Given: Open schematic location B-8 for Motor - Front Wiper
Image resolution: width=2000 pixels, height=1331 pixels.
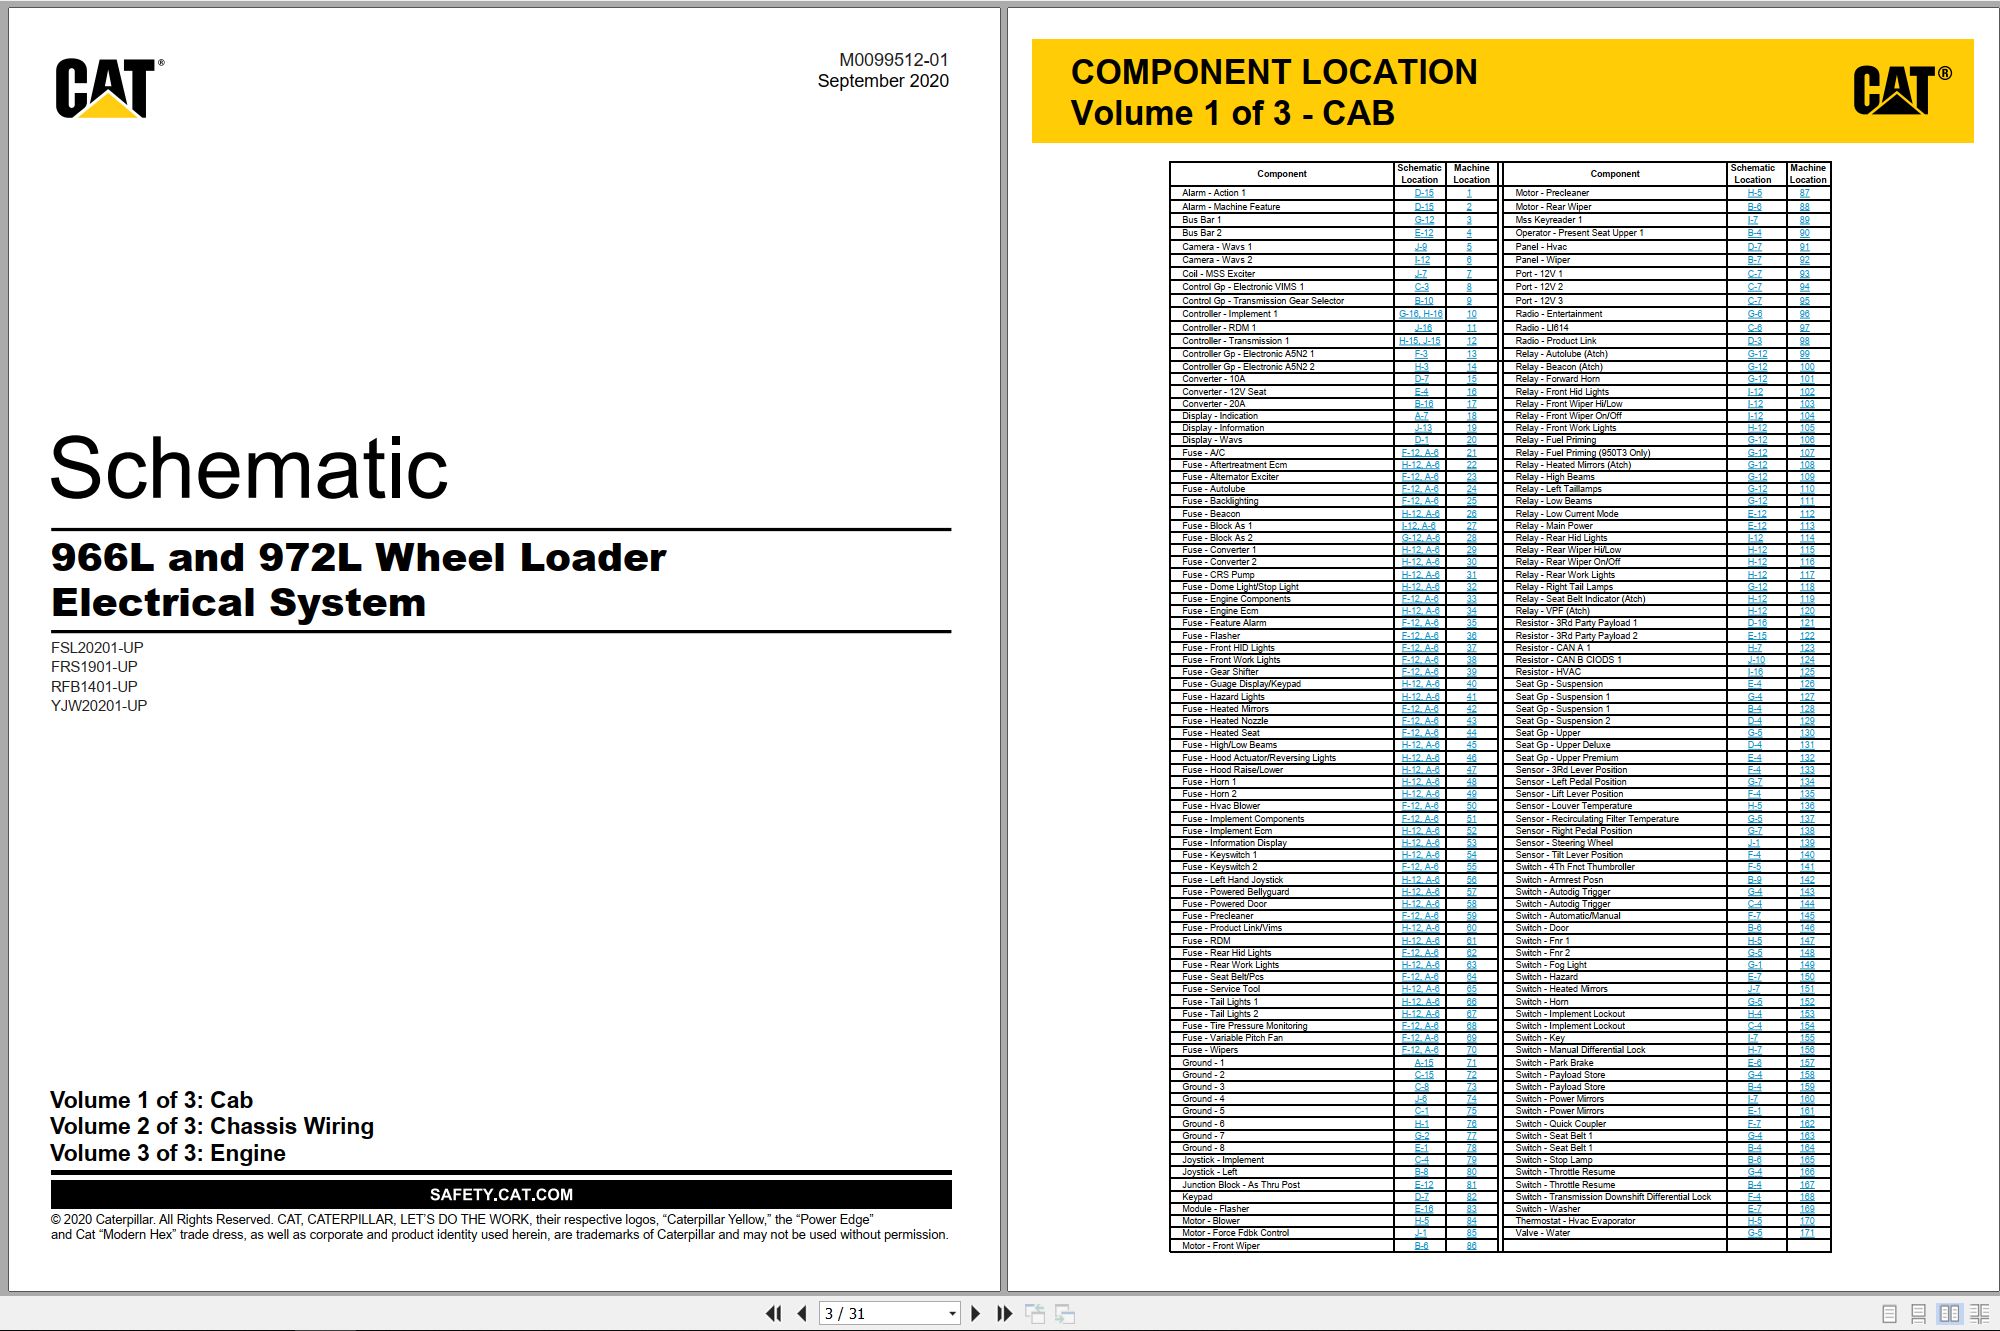Looking at the screenshot, I should coord(1421,1246).
